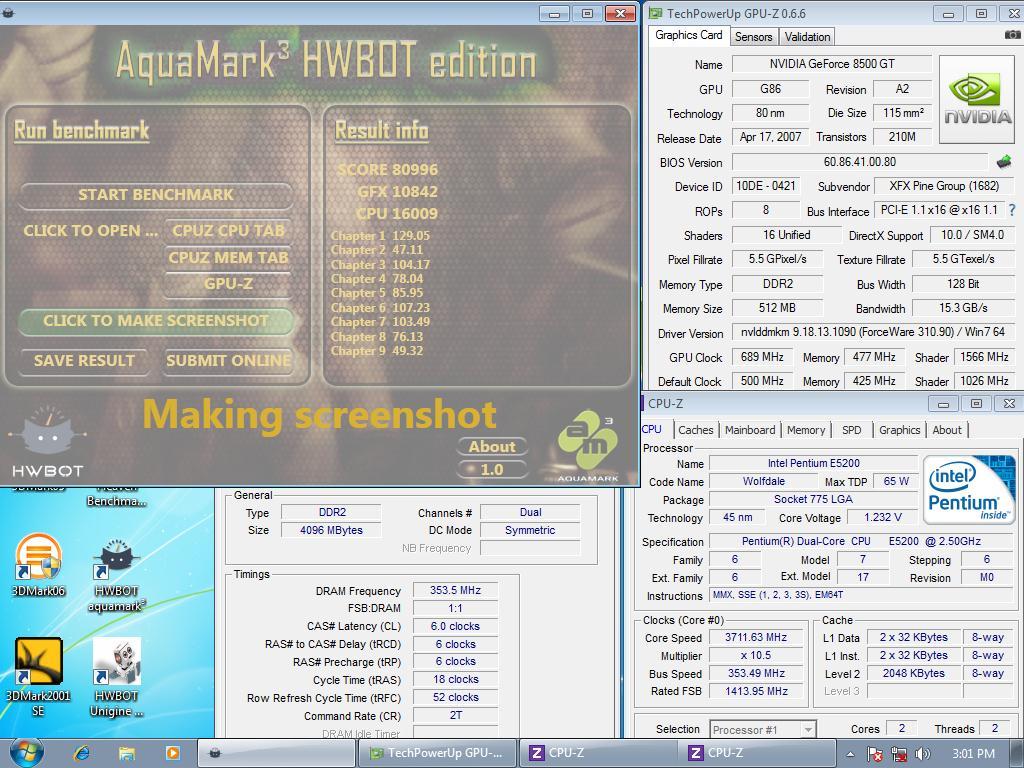This screenshot has width=1024, height=768.
Task: Click the Bus Interface question mark
Action: coord(1012,210)
